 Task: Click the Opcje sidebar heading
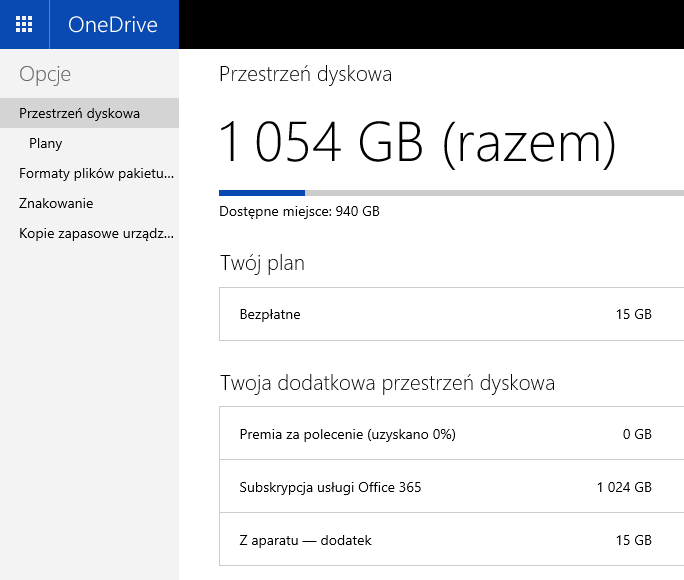click(x=45, y=74)
